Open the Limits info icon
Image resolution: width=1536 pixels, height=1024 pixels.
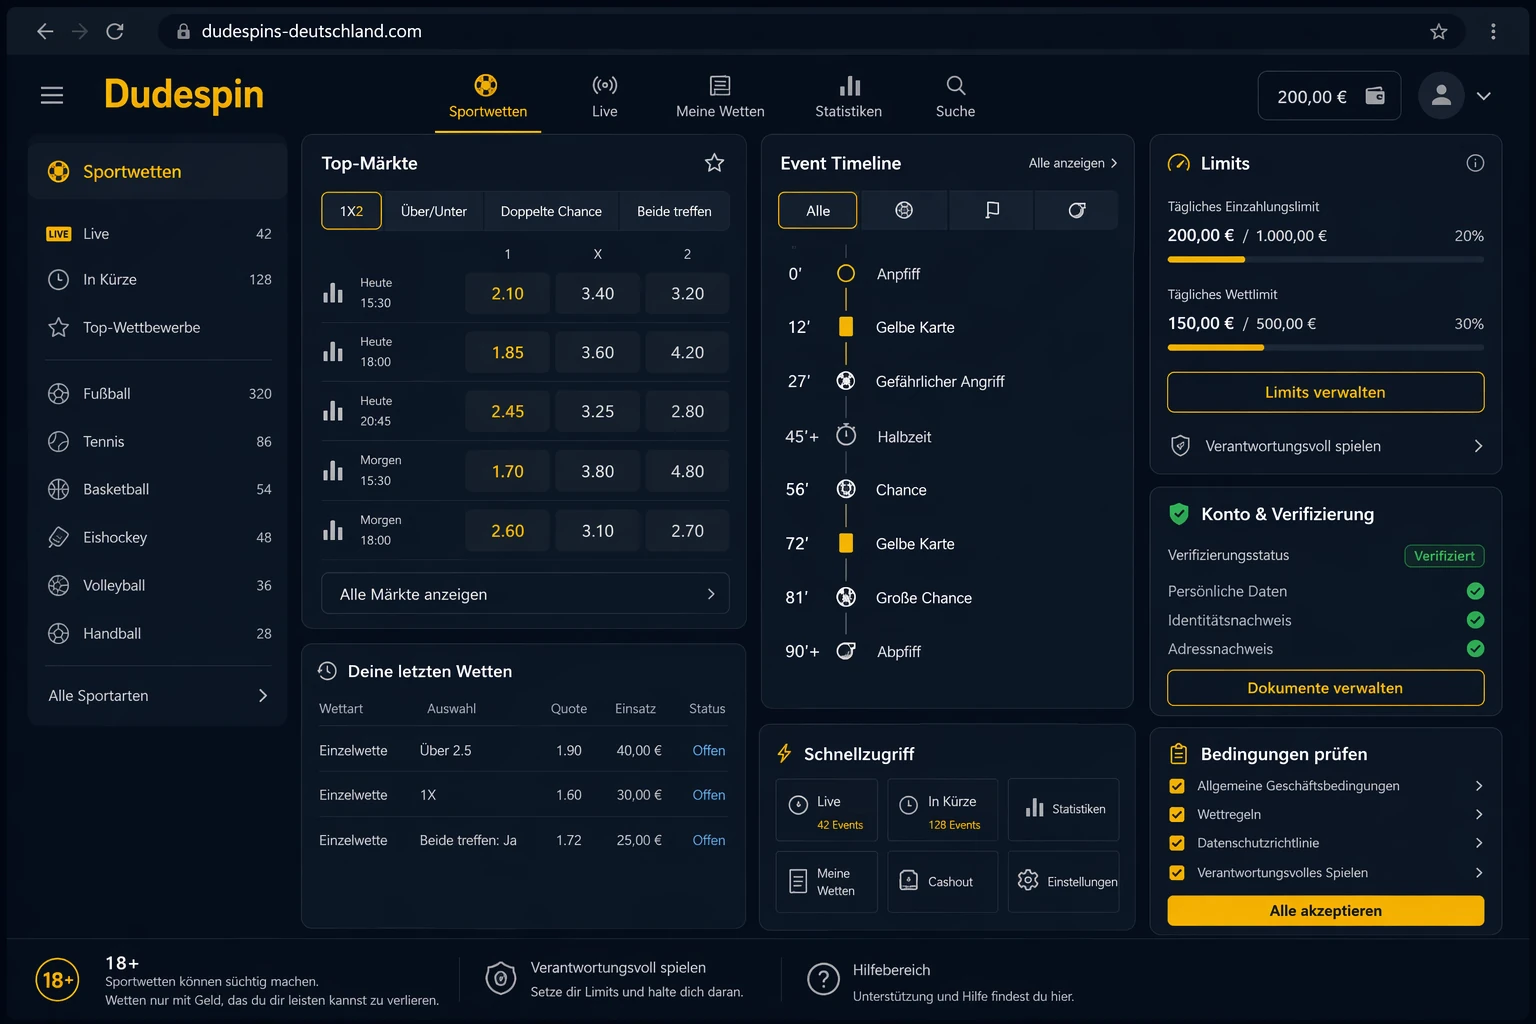point(1475,163)
